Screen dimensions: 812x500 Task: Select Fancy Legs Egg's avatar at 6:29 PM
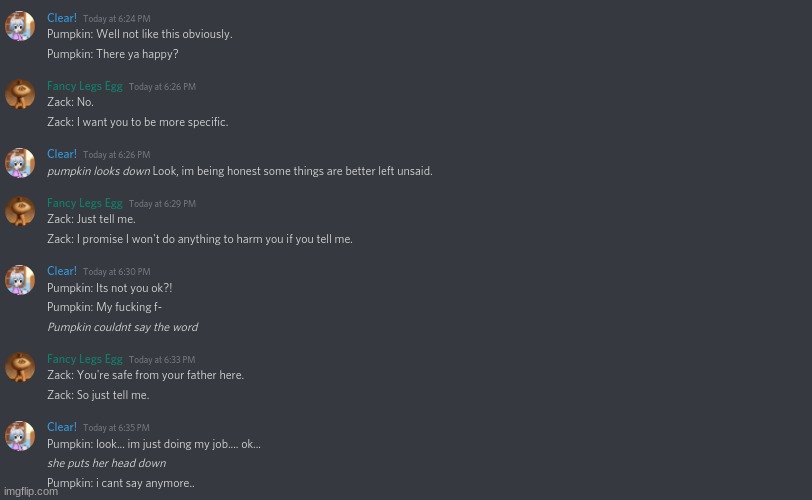click(20, 211)
